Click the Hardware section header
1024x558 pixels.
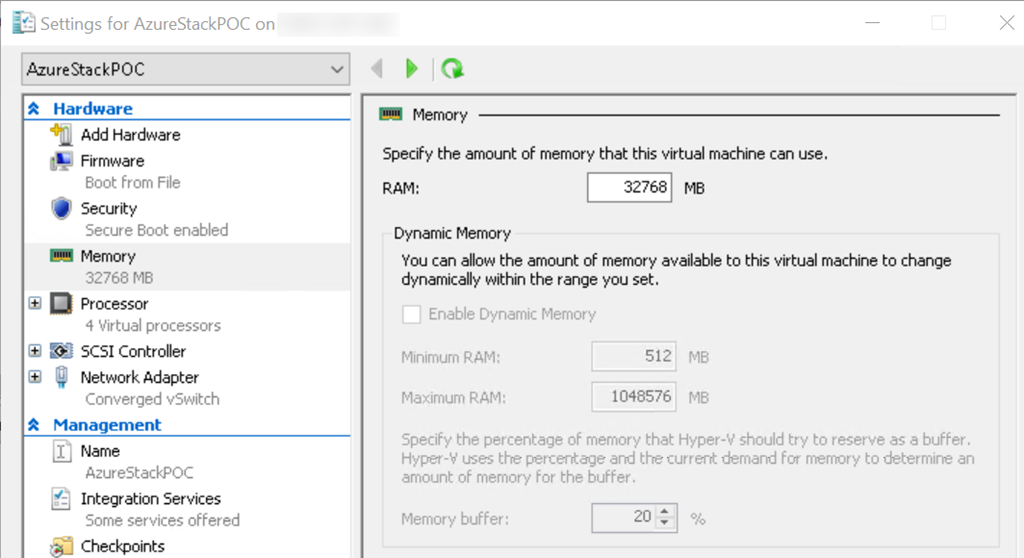tap(93, 108)
